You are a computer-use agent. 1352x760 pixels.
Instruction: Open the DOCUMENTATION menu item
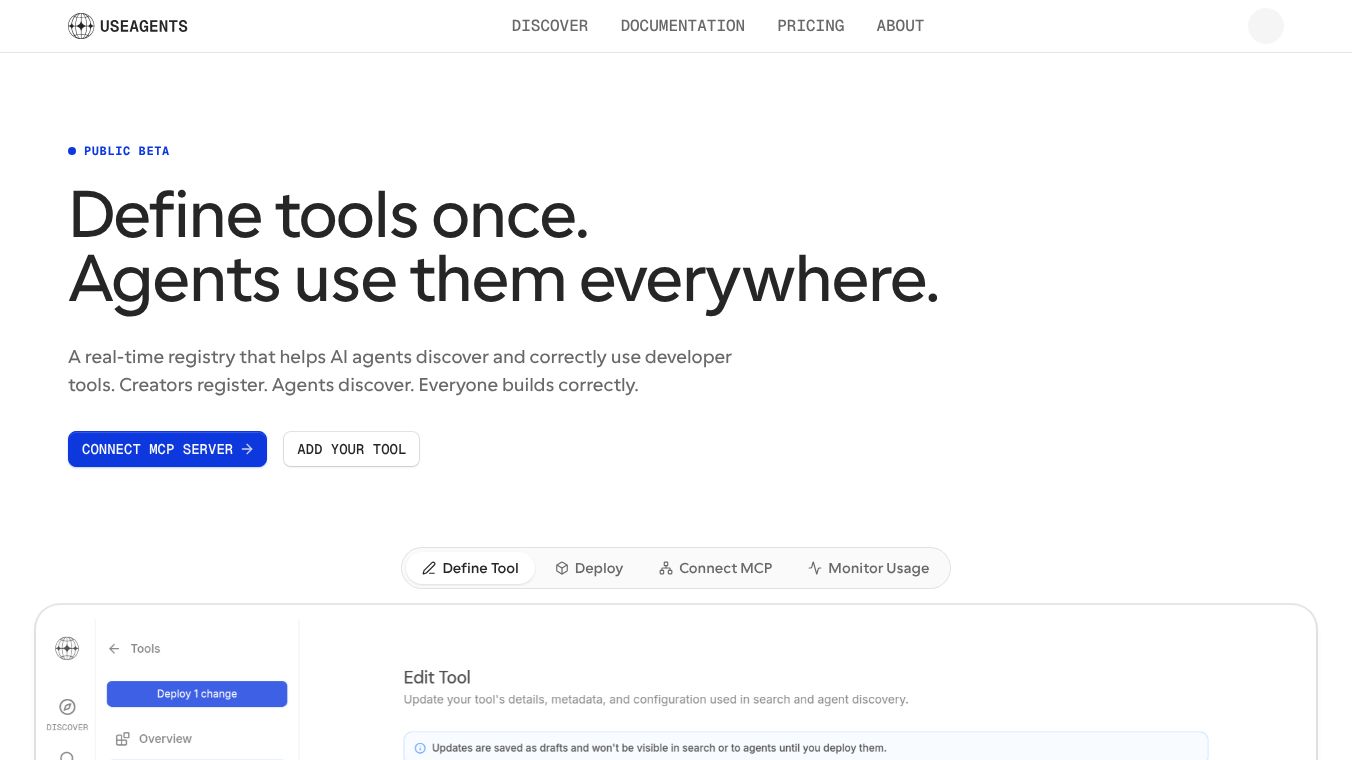click(683, 25)
